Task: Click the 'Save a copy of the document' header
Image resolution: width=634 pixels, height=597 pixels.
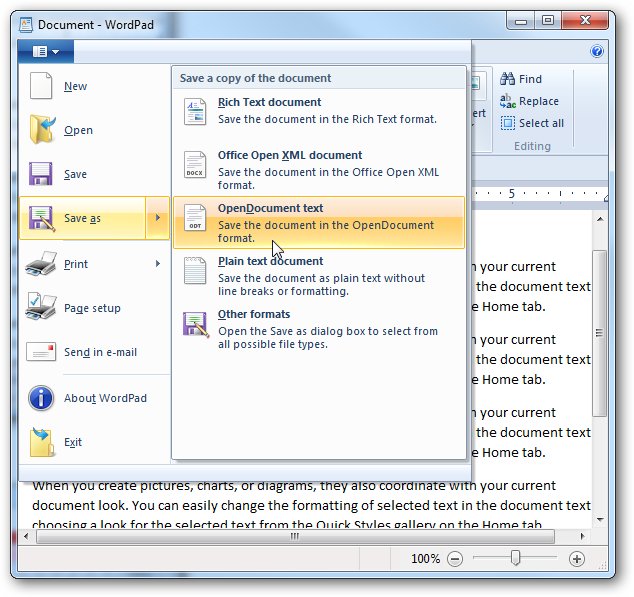Action: tap(255, 78)
